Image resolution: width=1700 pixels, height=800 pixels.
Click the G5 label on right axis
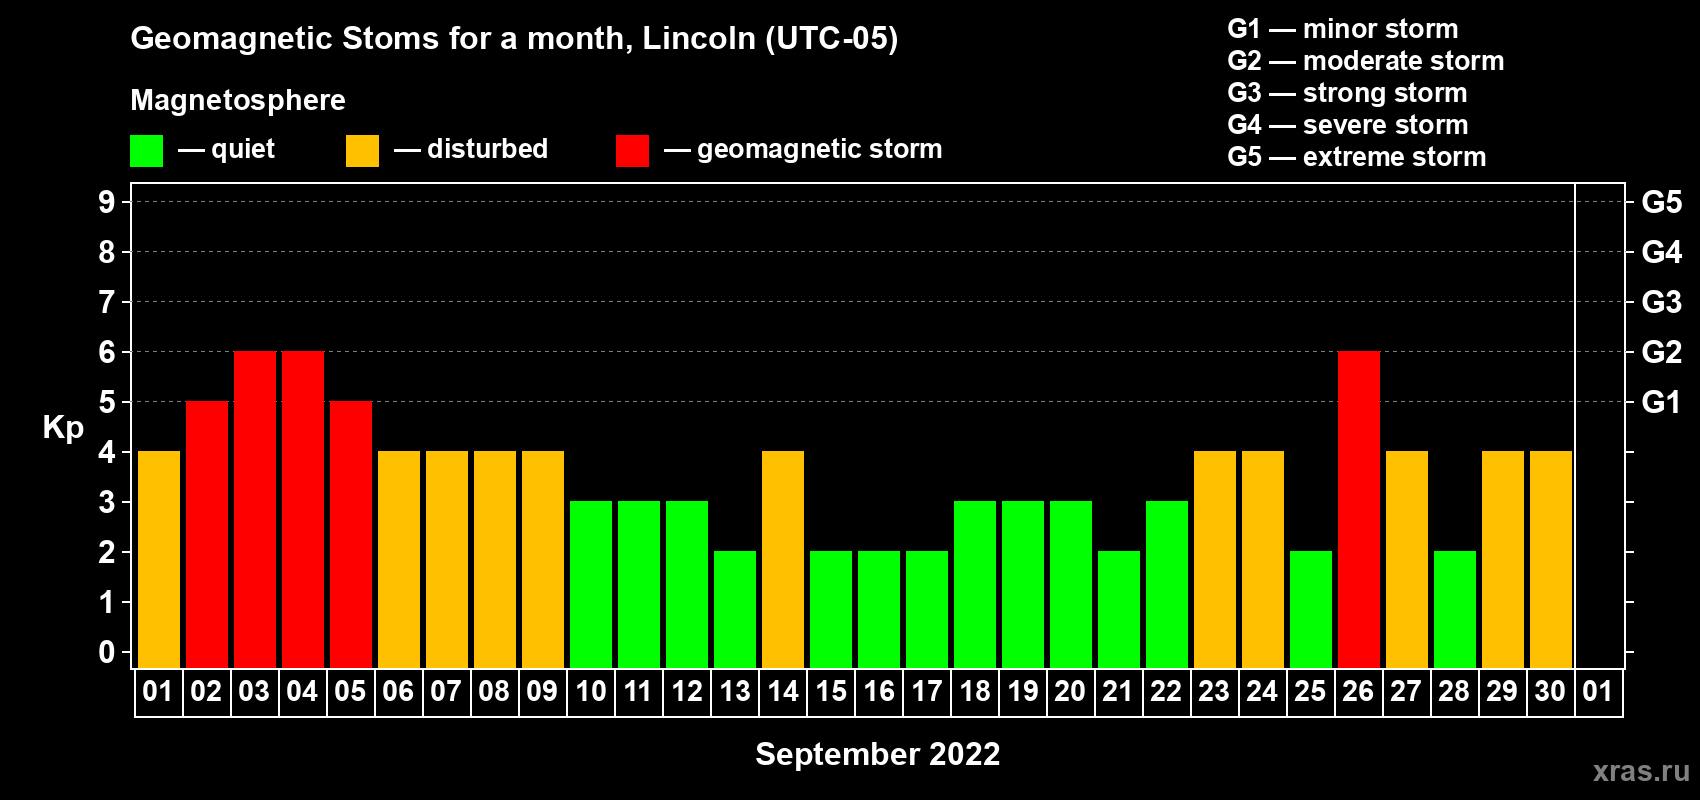click(1662, 202)
